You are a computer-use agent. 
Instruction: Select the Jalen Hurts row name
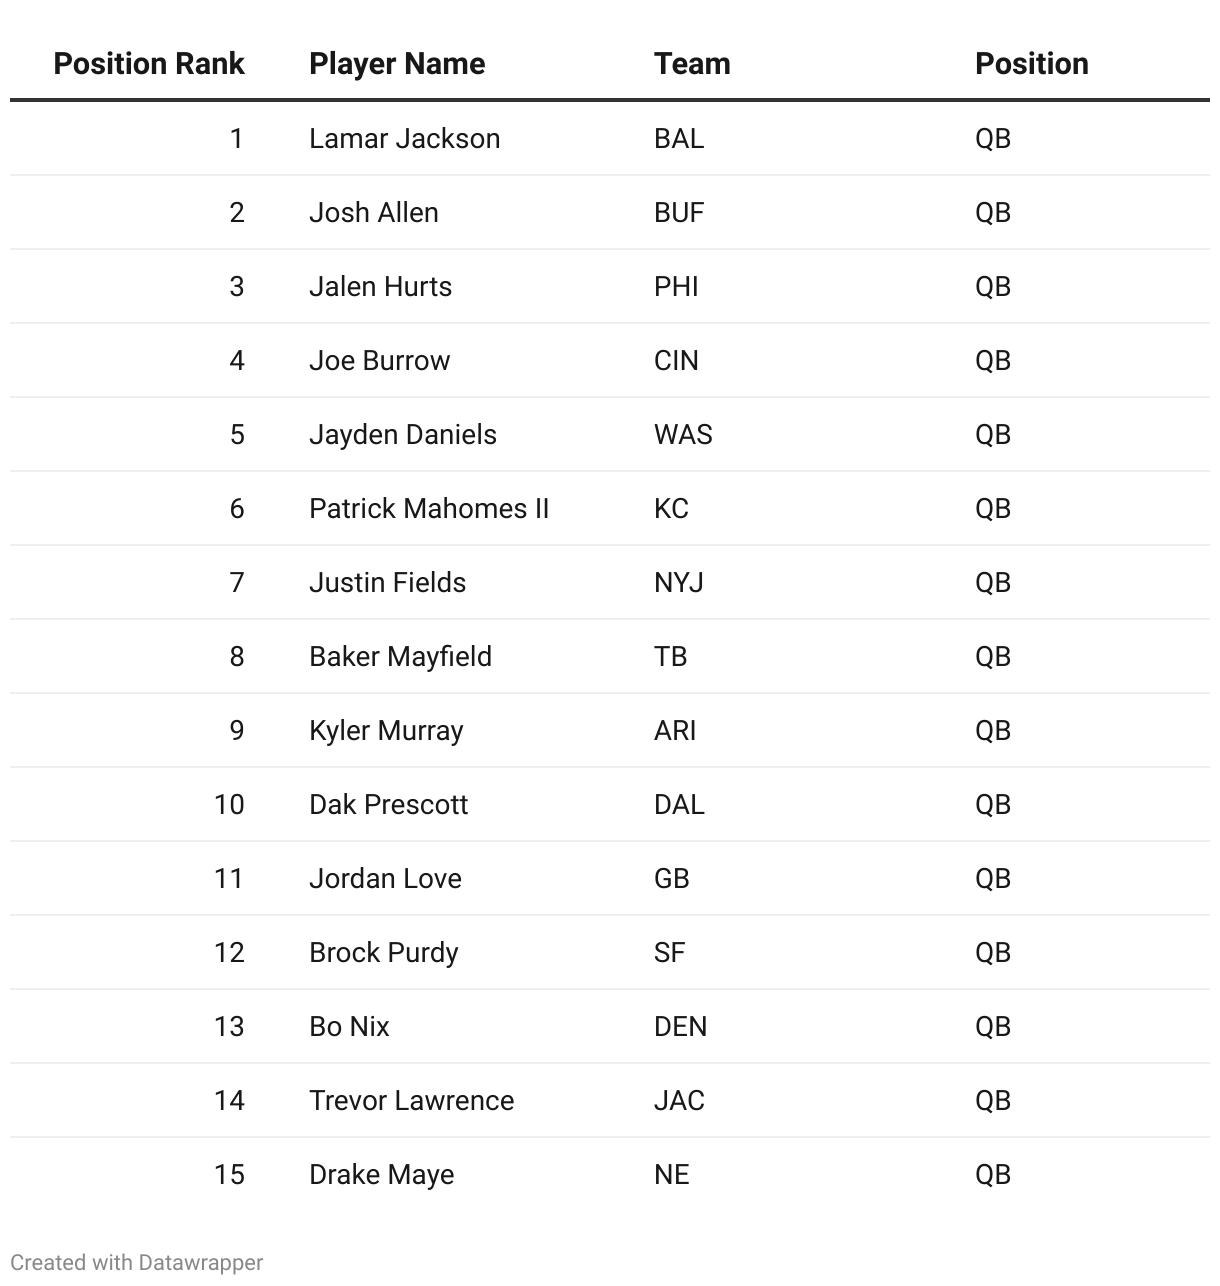click(380, 286)
